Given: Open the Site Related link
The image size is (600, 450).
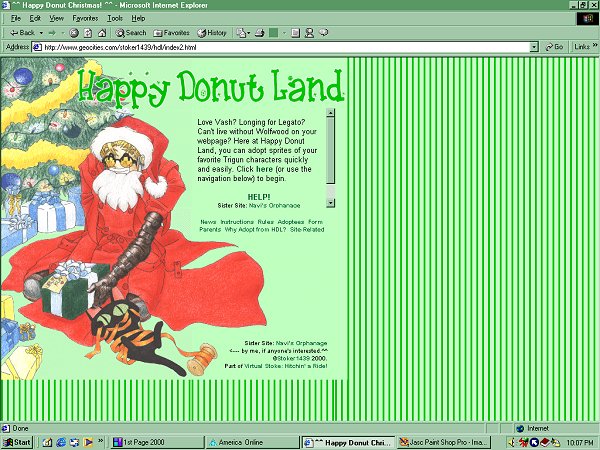Looking at the screenshot, I should tap(307, 230).
